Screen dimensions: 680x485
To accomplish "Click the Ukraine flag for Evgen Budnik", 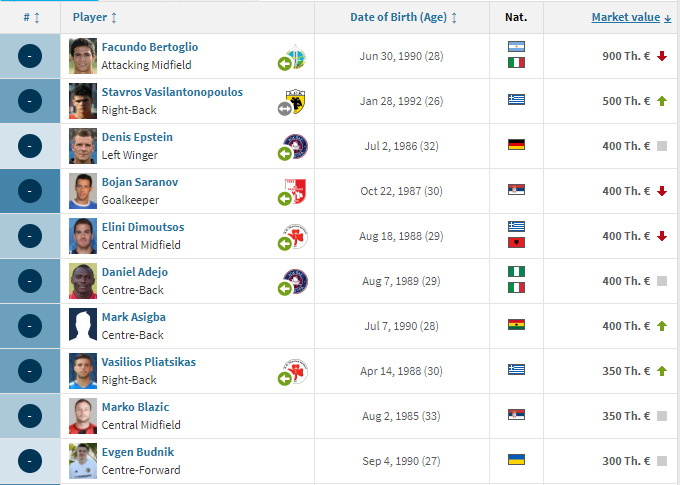I will (x=516, y=459).
